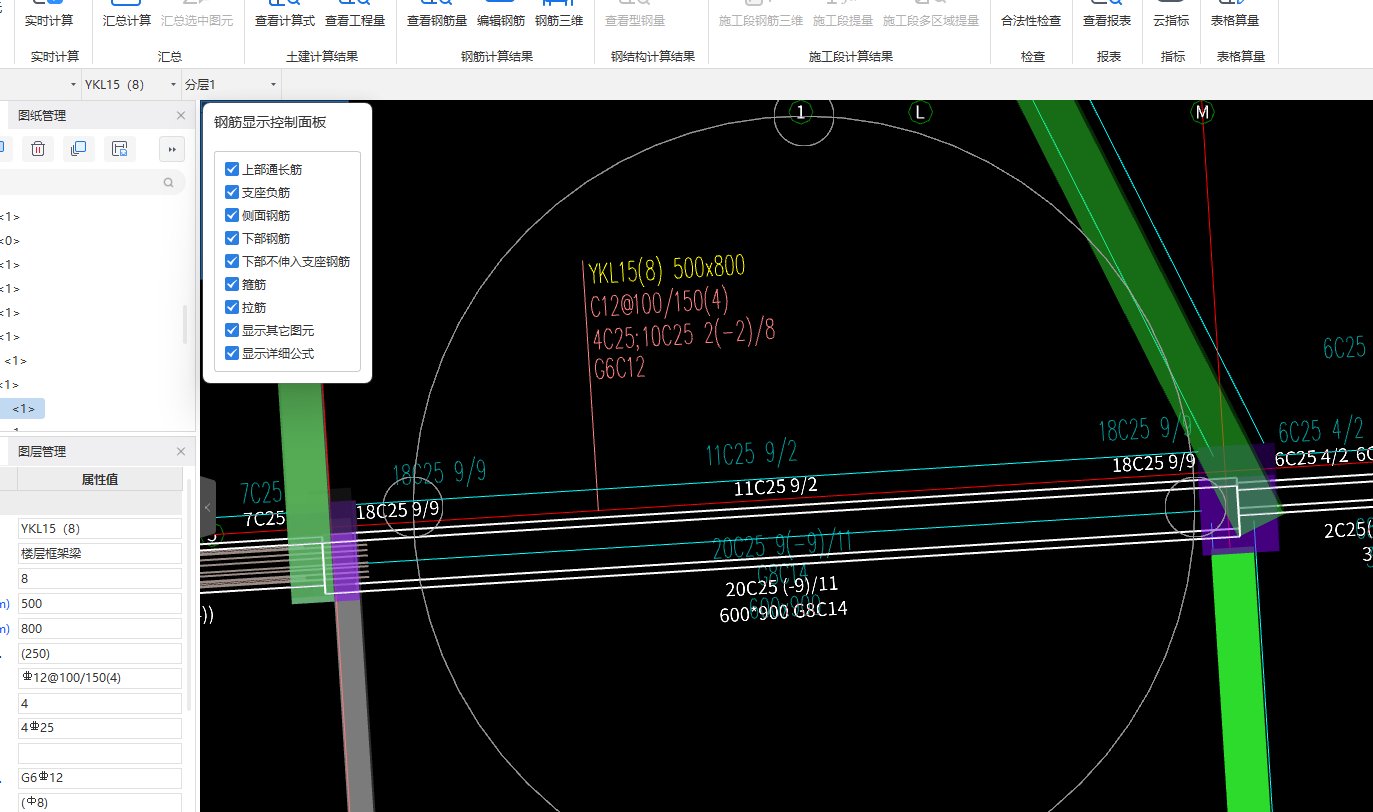This screenshot has height=812, width=1373.
Task: Click axis bubble labeled 1
Action: [x=800, y=111]
